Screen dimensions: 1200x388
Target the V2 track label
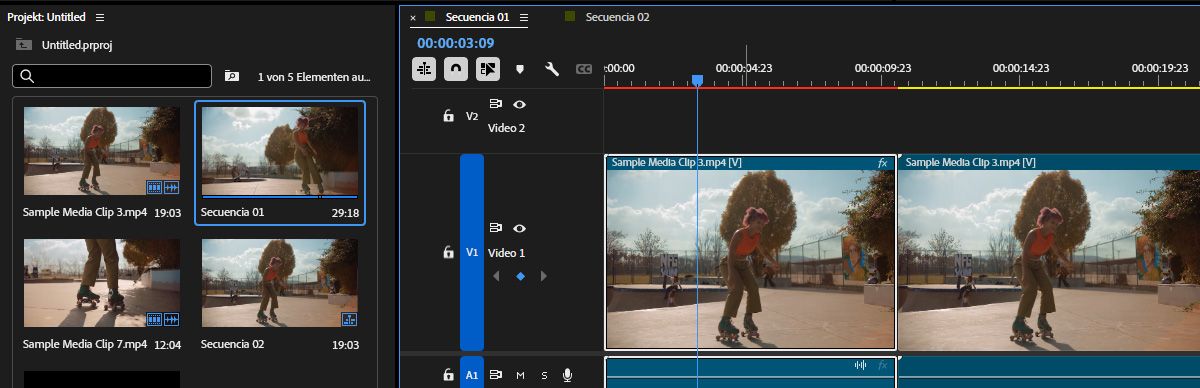pyautogui.click(x=472, y=116)
